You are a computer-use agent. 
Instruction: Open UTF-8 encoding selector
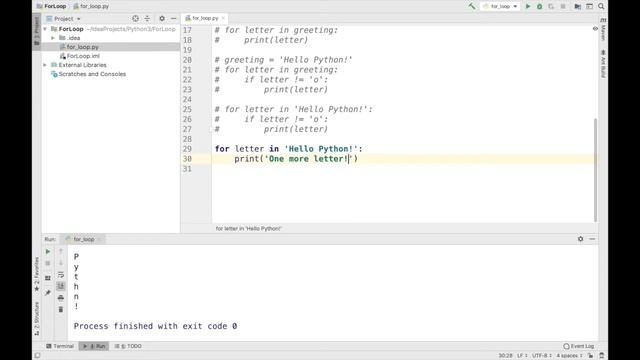542,356
